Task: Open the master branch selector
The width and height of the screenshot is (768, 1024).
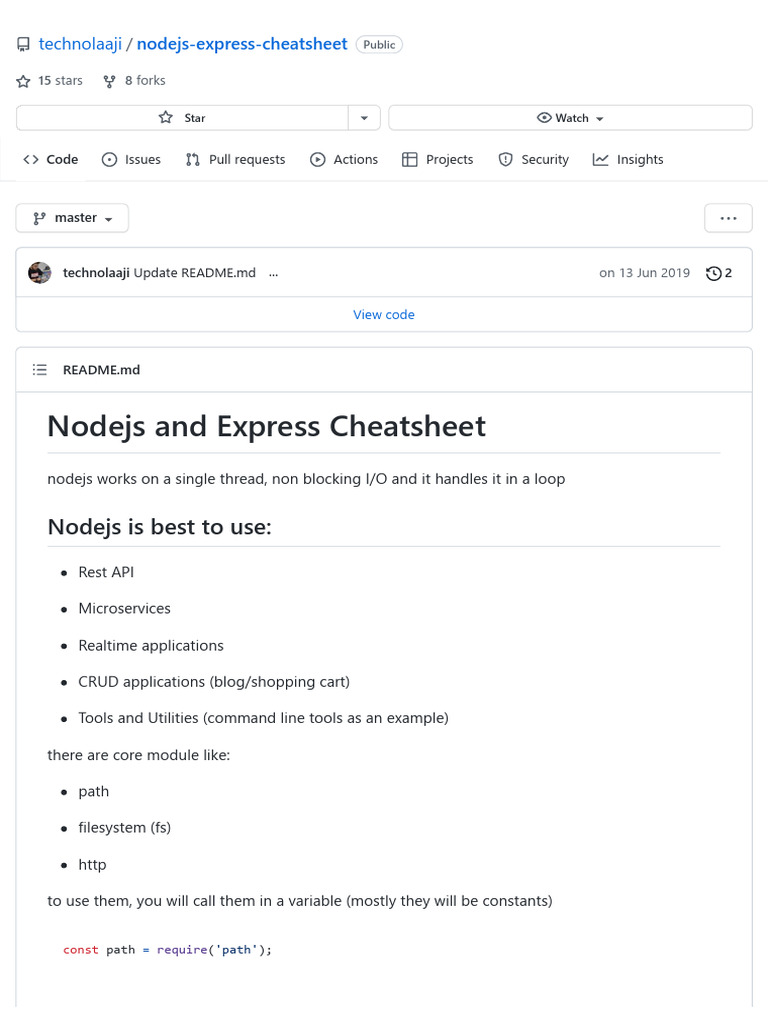Action: tap(72, 218)
